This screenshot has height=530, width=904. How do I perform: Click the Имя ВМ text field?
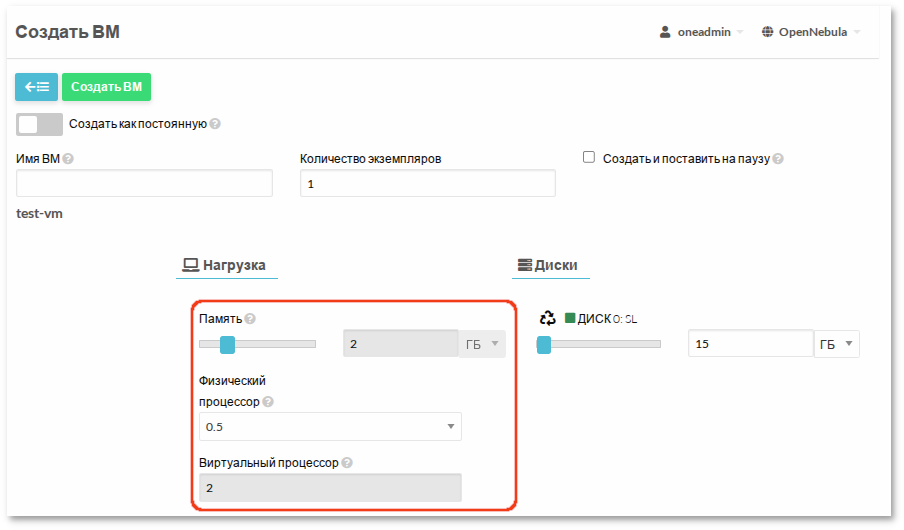145,184
